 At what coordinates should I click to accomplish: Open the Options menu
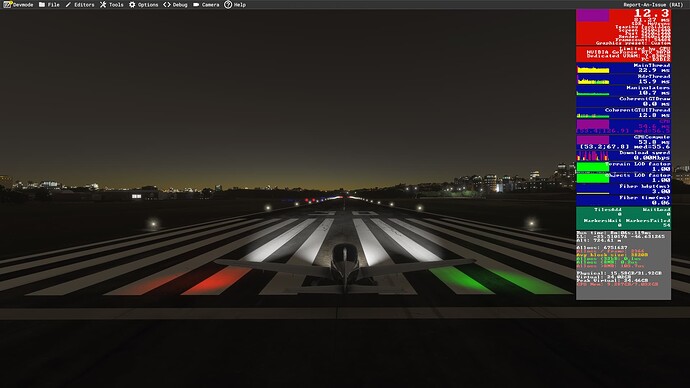pyautogui.click(x=143, y=5)
